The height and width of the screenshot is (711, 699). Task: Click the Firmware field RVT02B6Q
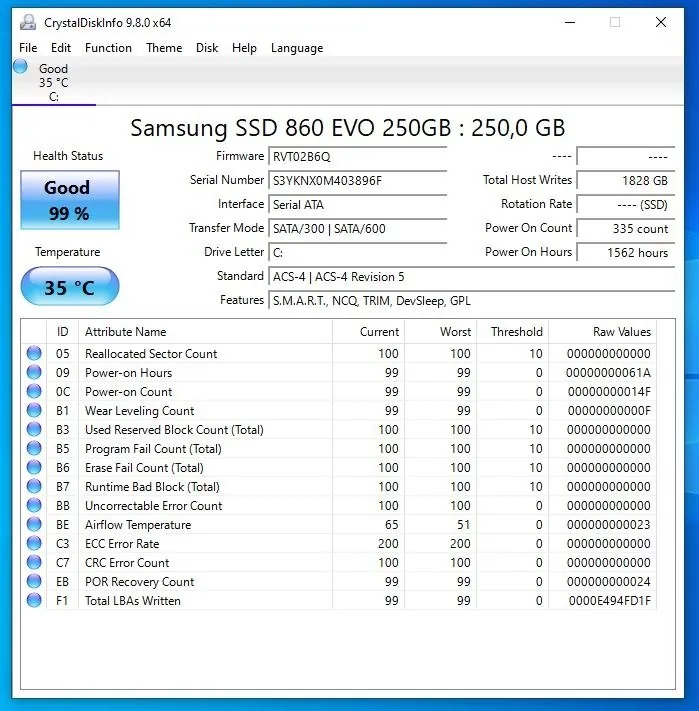pyautogui.click(x=358, y=157)
